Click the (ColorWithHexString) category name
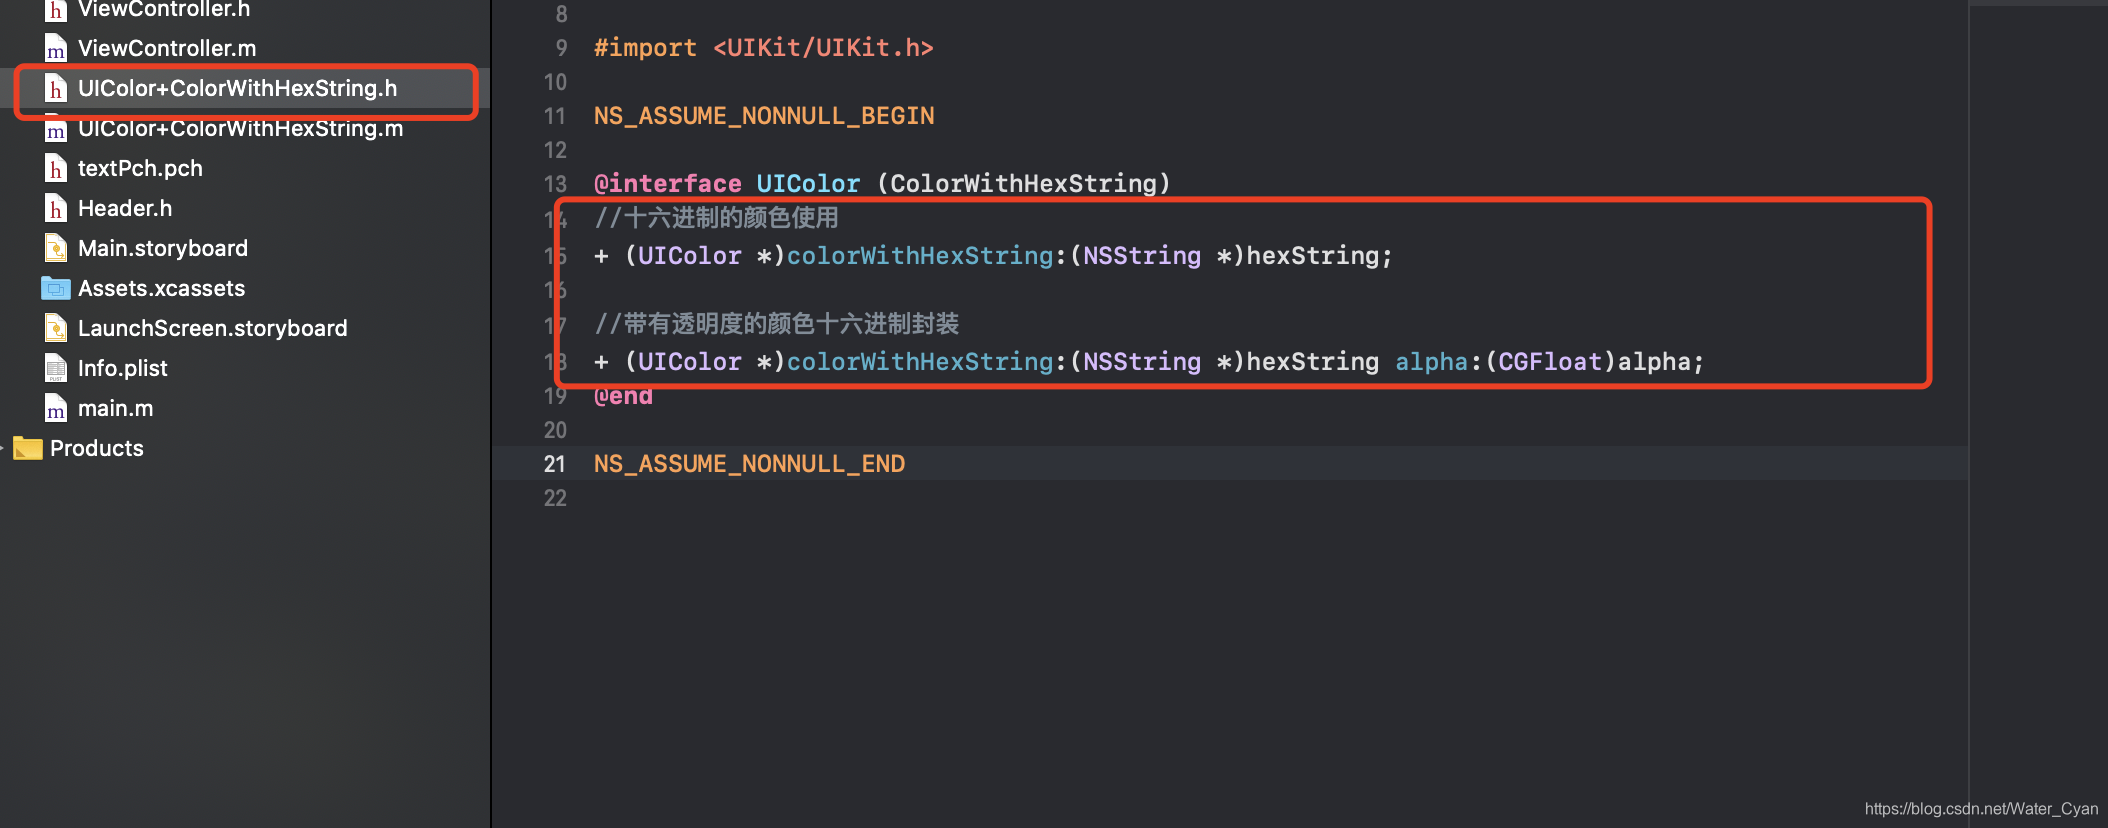Screen dimensions: 2108x828 [1023, 184]
